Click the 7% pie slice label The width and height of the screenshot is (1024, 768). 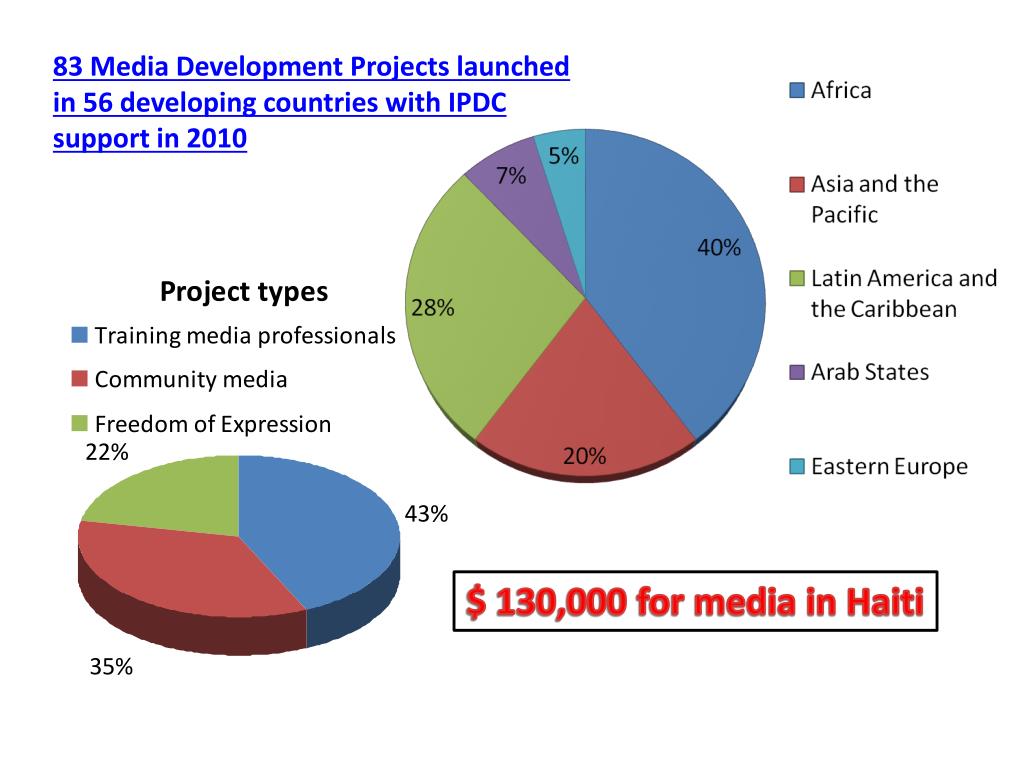tap(511, 176)
